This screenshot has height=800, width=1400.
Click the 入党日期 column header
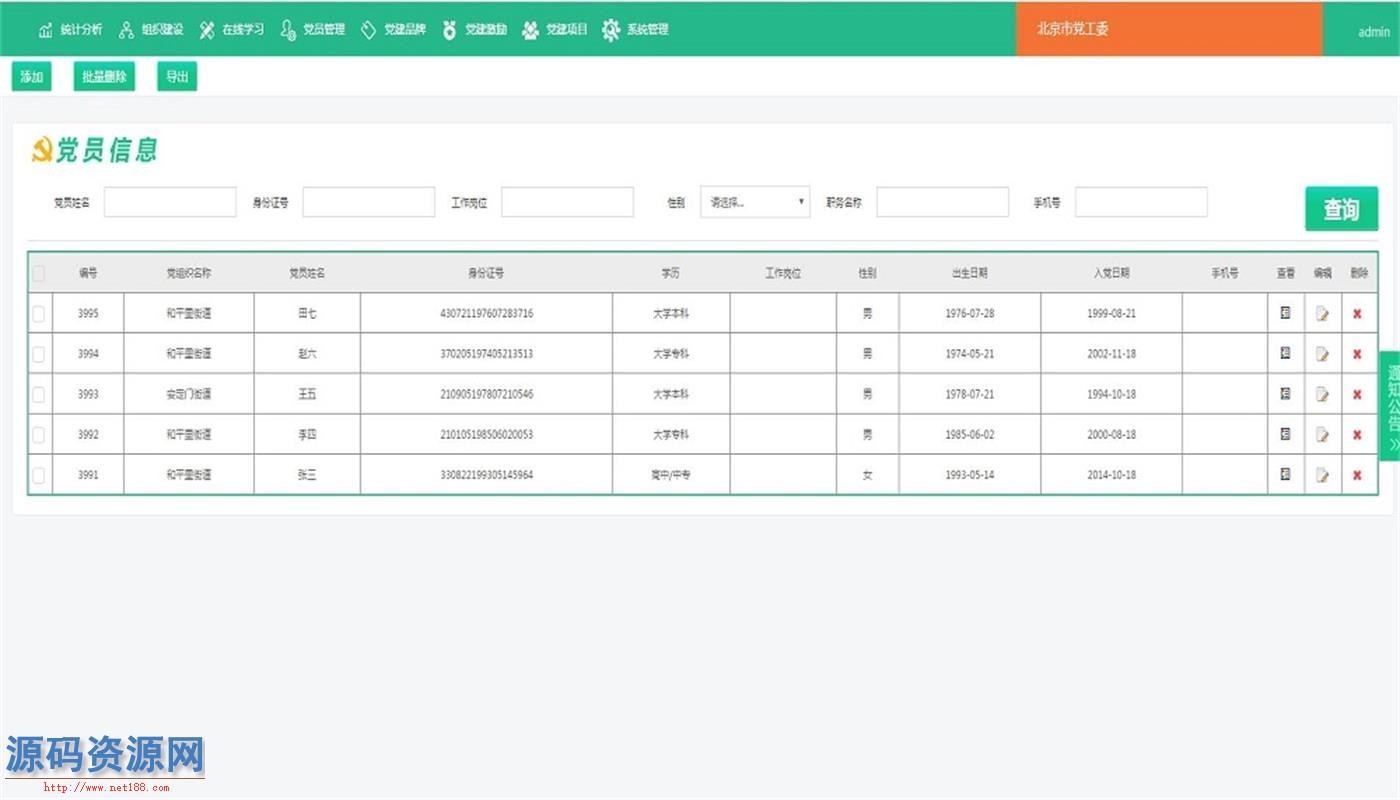1111,273
